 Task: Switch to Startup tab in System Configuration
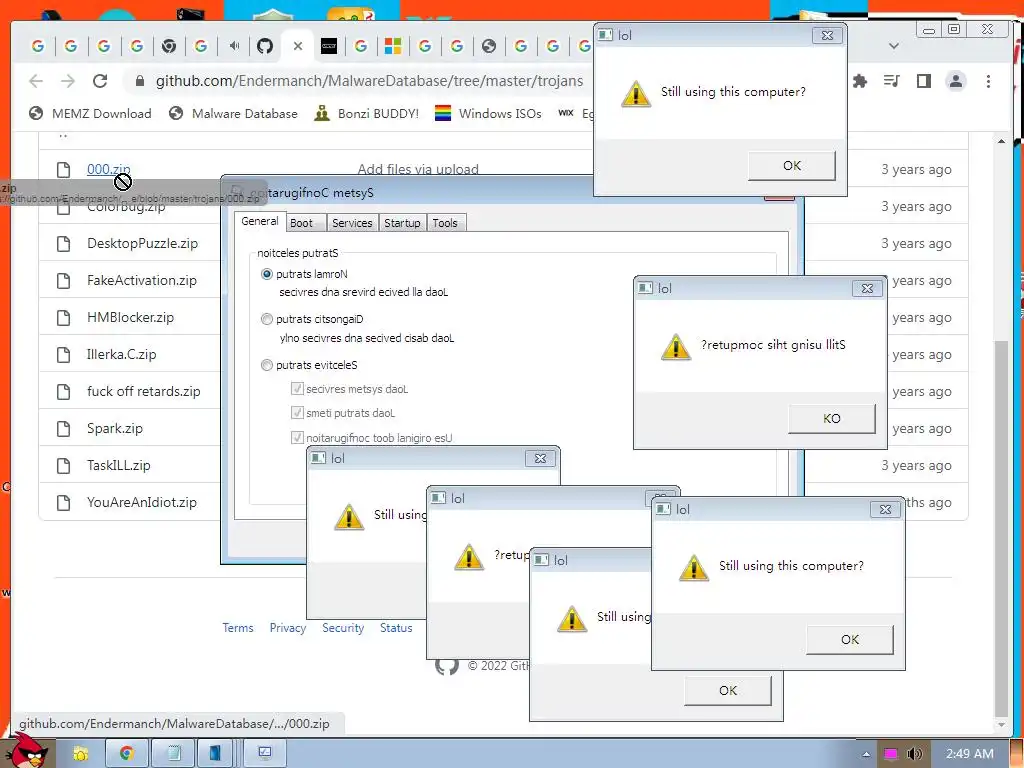(x=402, y=223)
